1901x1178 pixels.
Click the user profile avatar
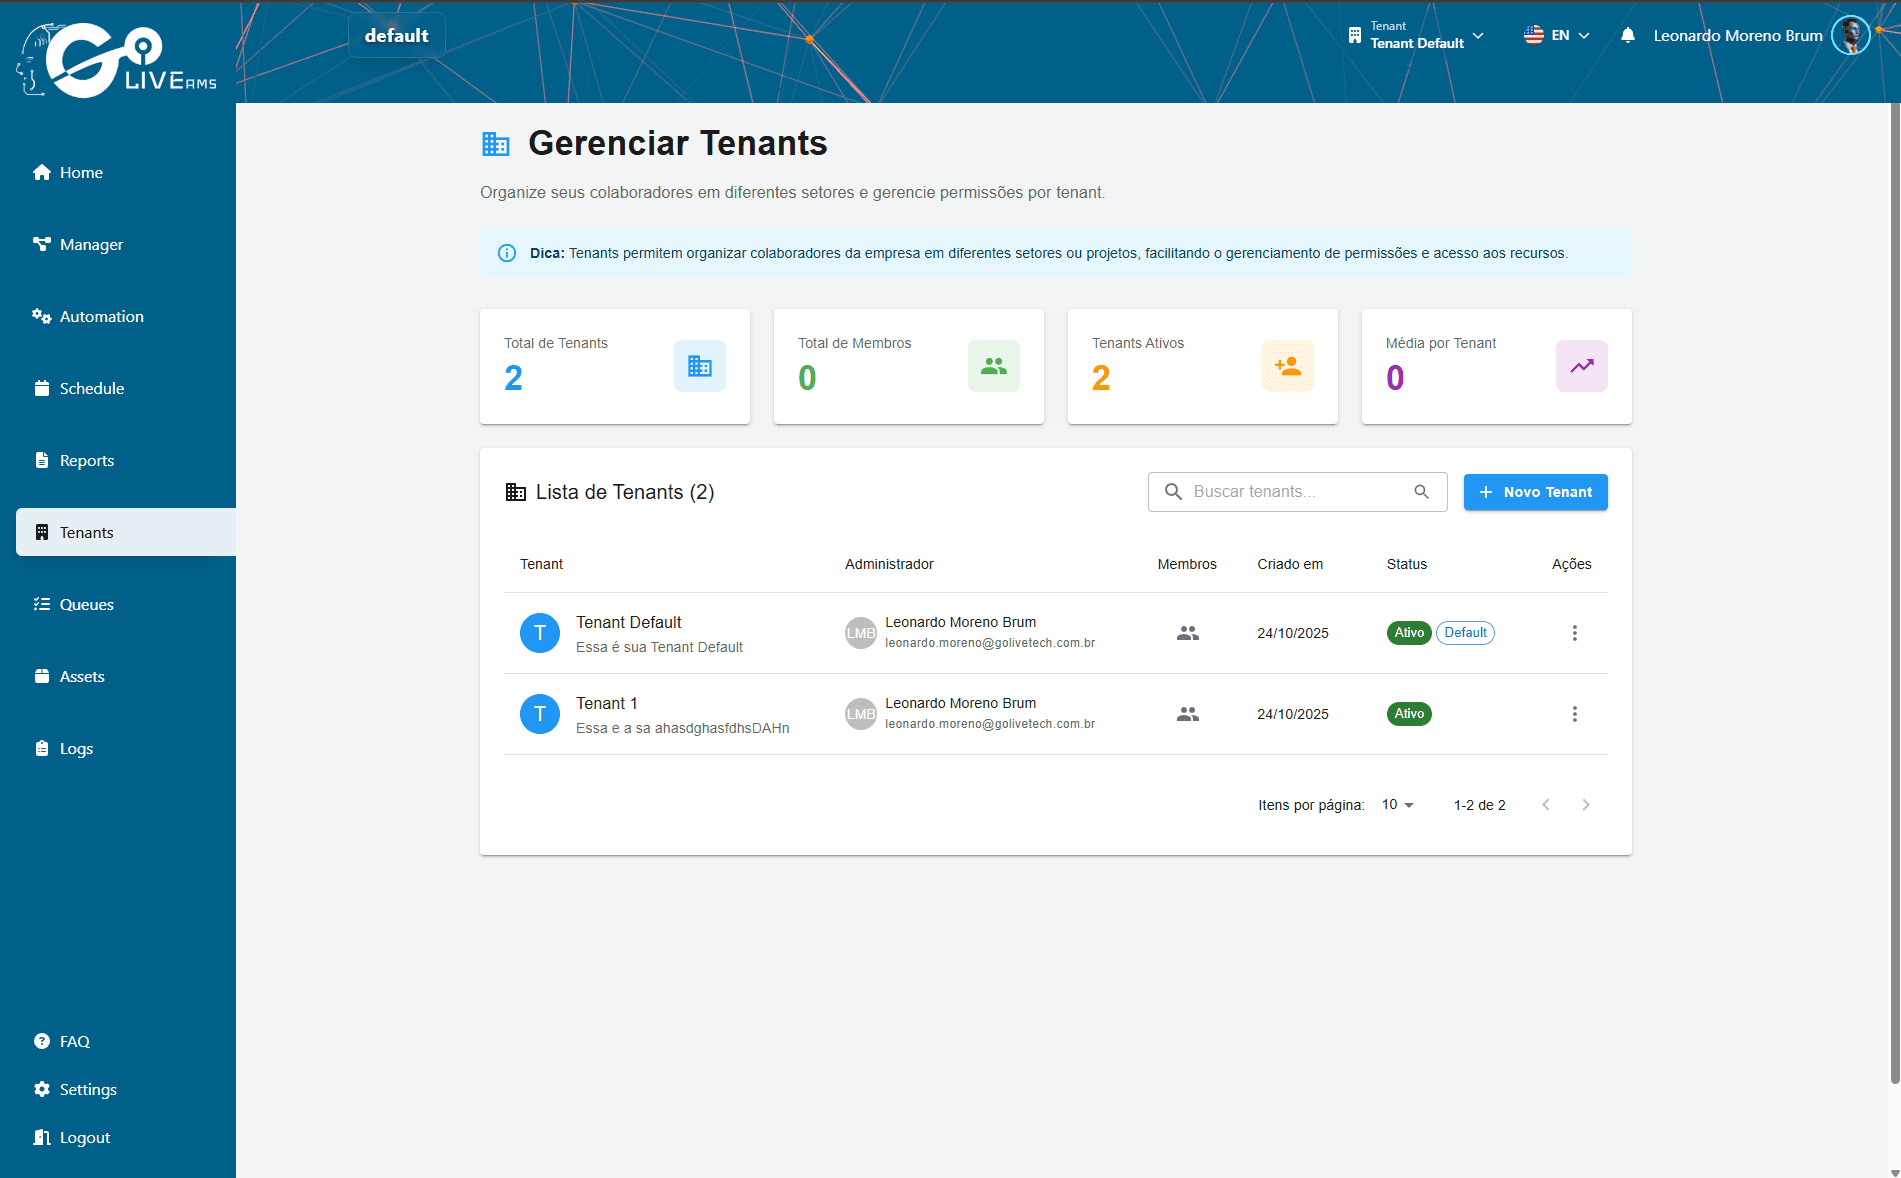pyautogui.click(x=1850, y=35)
